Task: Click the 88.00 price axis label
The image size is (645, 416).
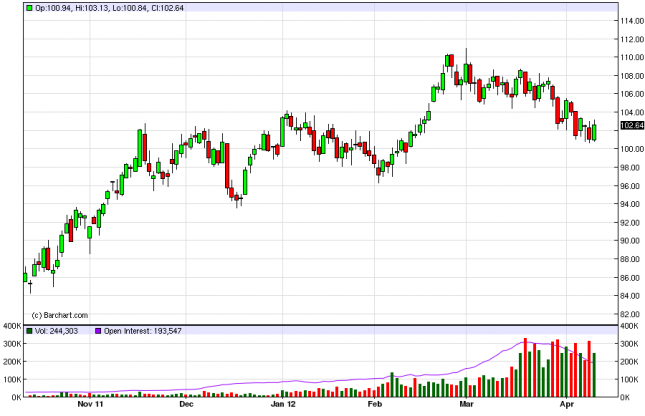Action: pos(632,259)
